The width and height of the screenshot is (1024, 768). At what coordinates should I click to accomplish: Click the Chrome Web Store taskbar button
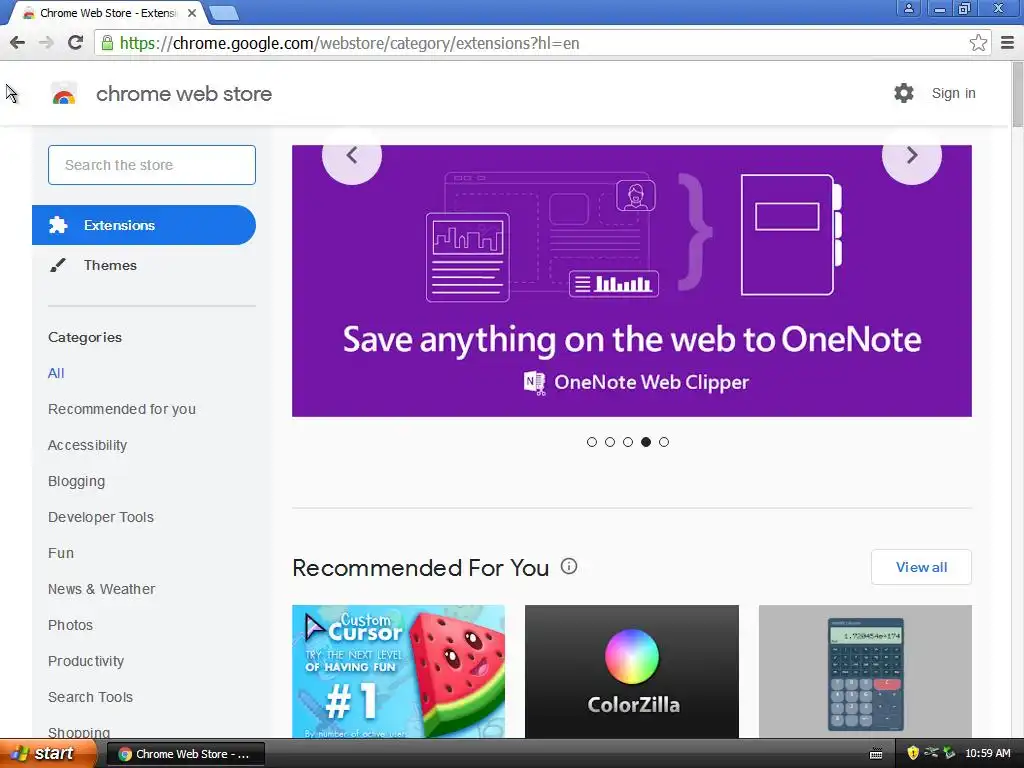click(185, 754)
